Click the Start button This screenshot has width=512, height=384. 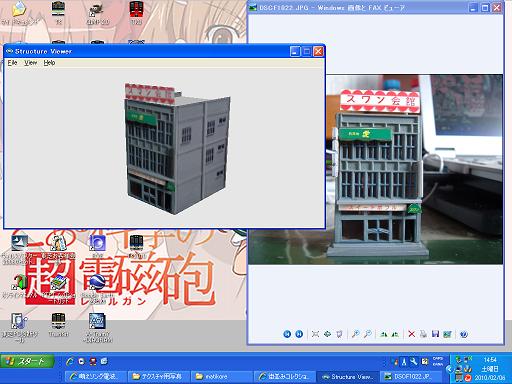pyautogui.click(x=27, y=361)
